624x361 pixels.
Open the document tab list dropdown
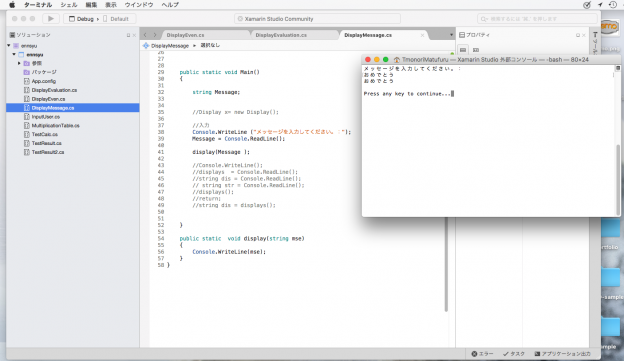(x=451, y=35)
